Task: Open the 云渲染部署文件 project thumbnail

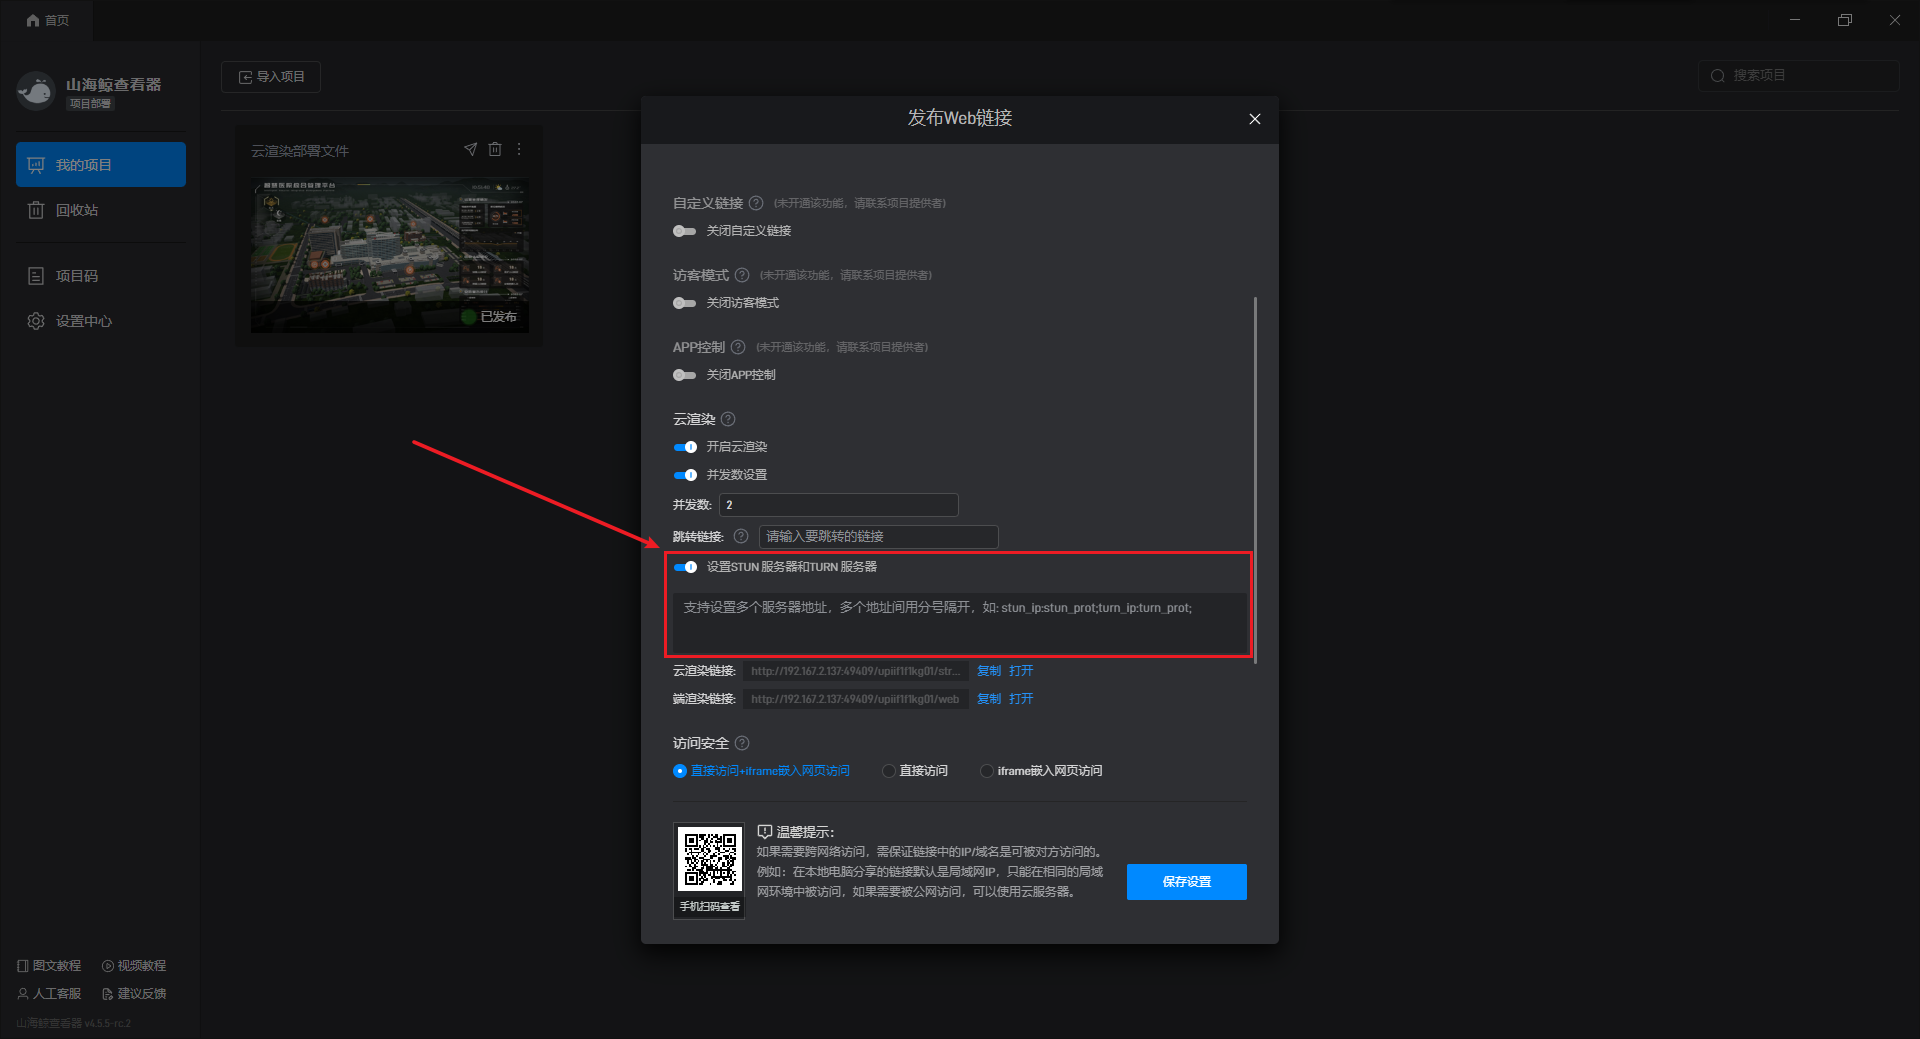Action: click(x=389, y=255)
